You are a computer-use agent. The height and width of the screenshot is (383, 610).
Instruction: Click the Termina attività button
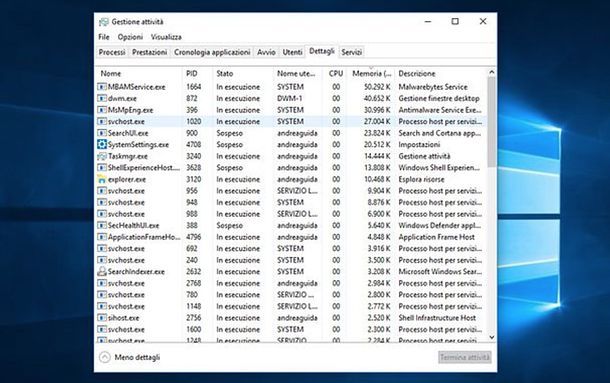465,357
